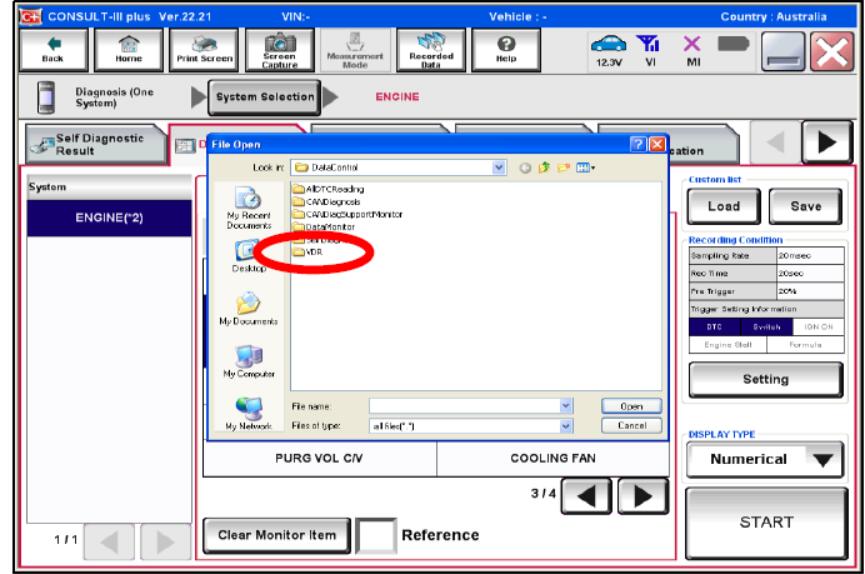
Task: Click Clear Monitor Item button
Action: [276, 535]
